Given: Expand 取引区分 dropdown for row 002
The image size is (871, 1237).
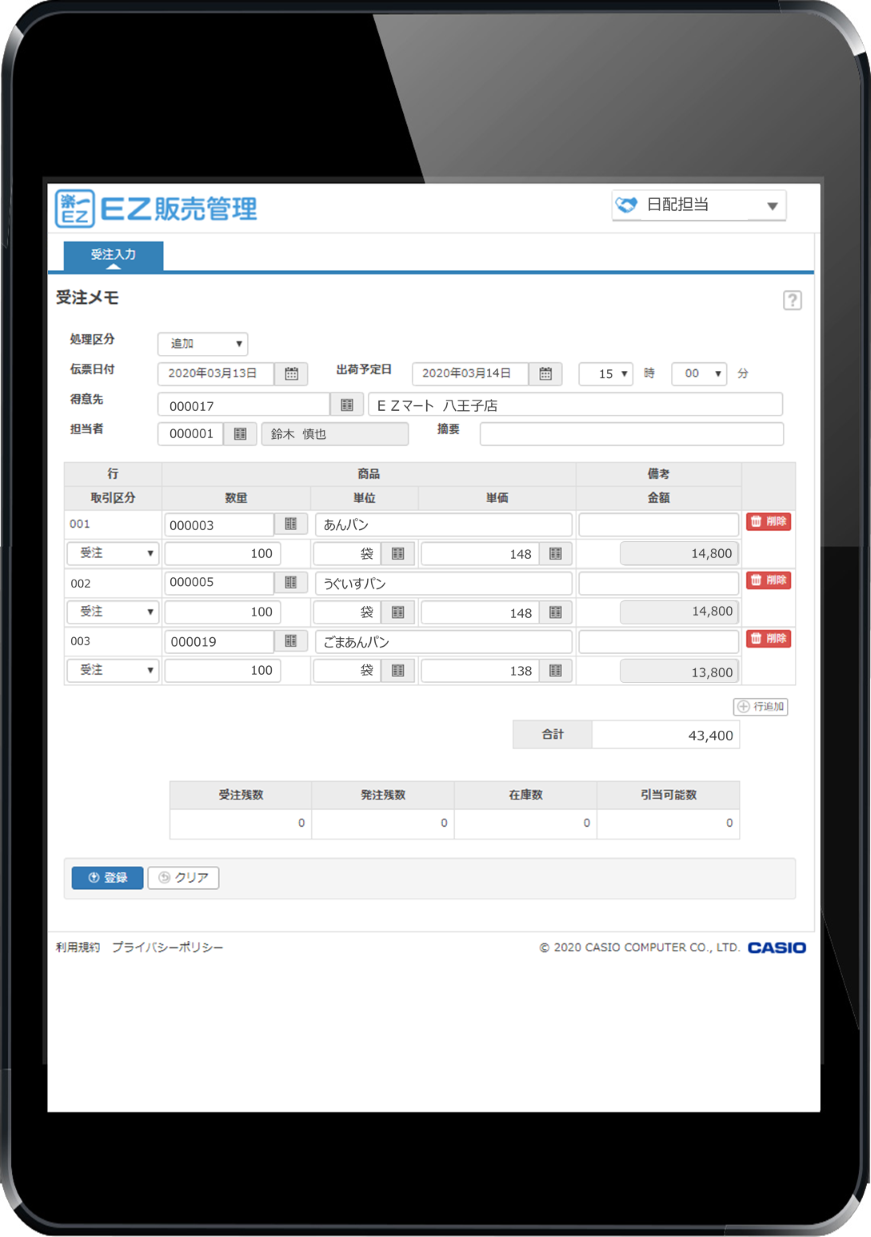Looking at the screenshot, I should point(113,612).
